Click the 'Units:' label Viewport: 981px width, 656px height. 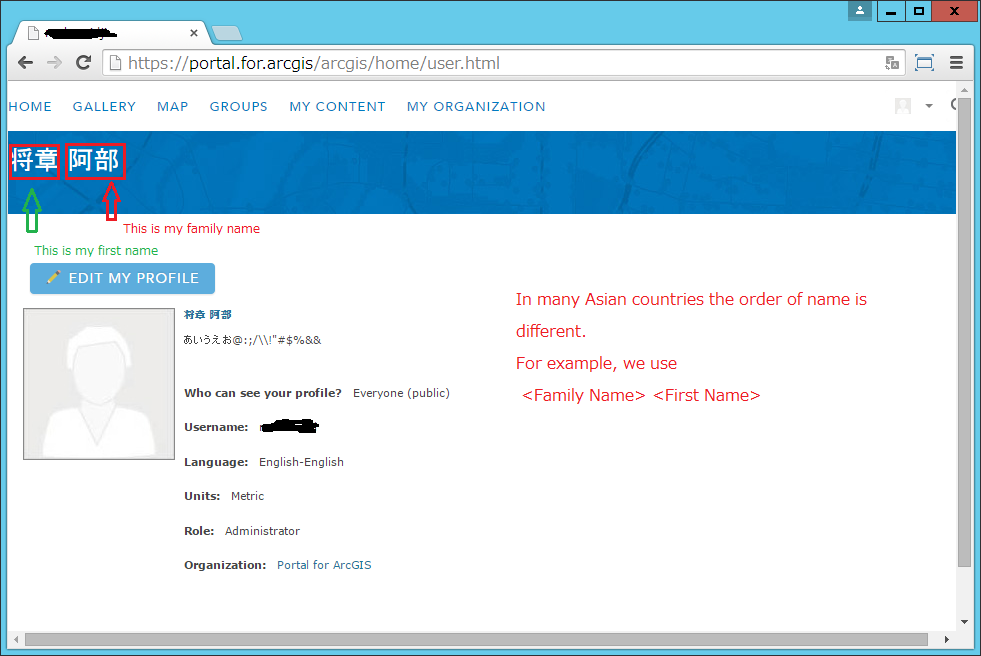202,497
